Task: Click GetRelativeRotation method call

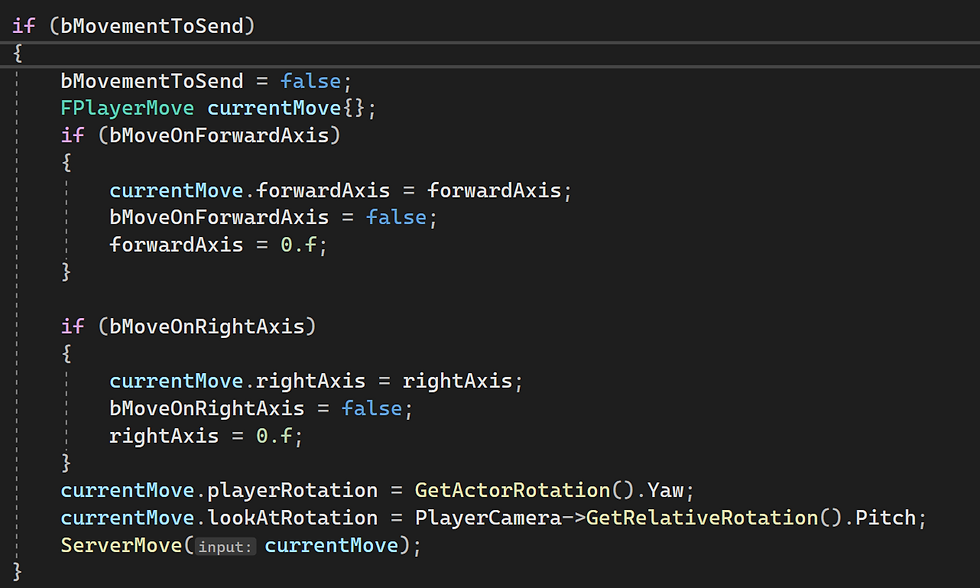Action: [x=702, y=518]
